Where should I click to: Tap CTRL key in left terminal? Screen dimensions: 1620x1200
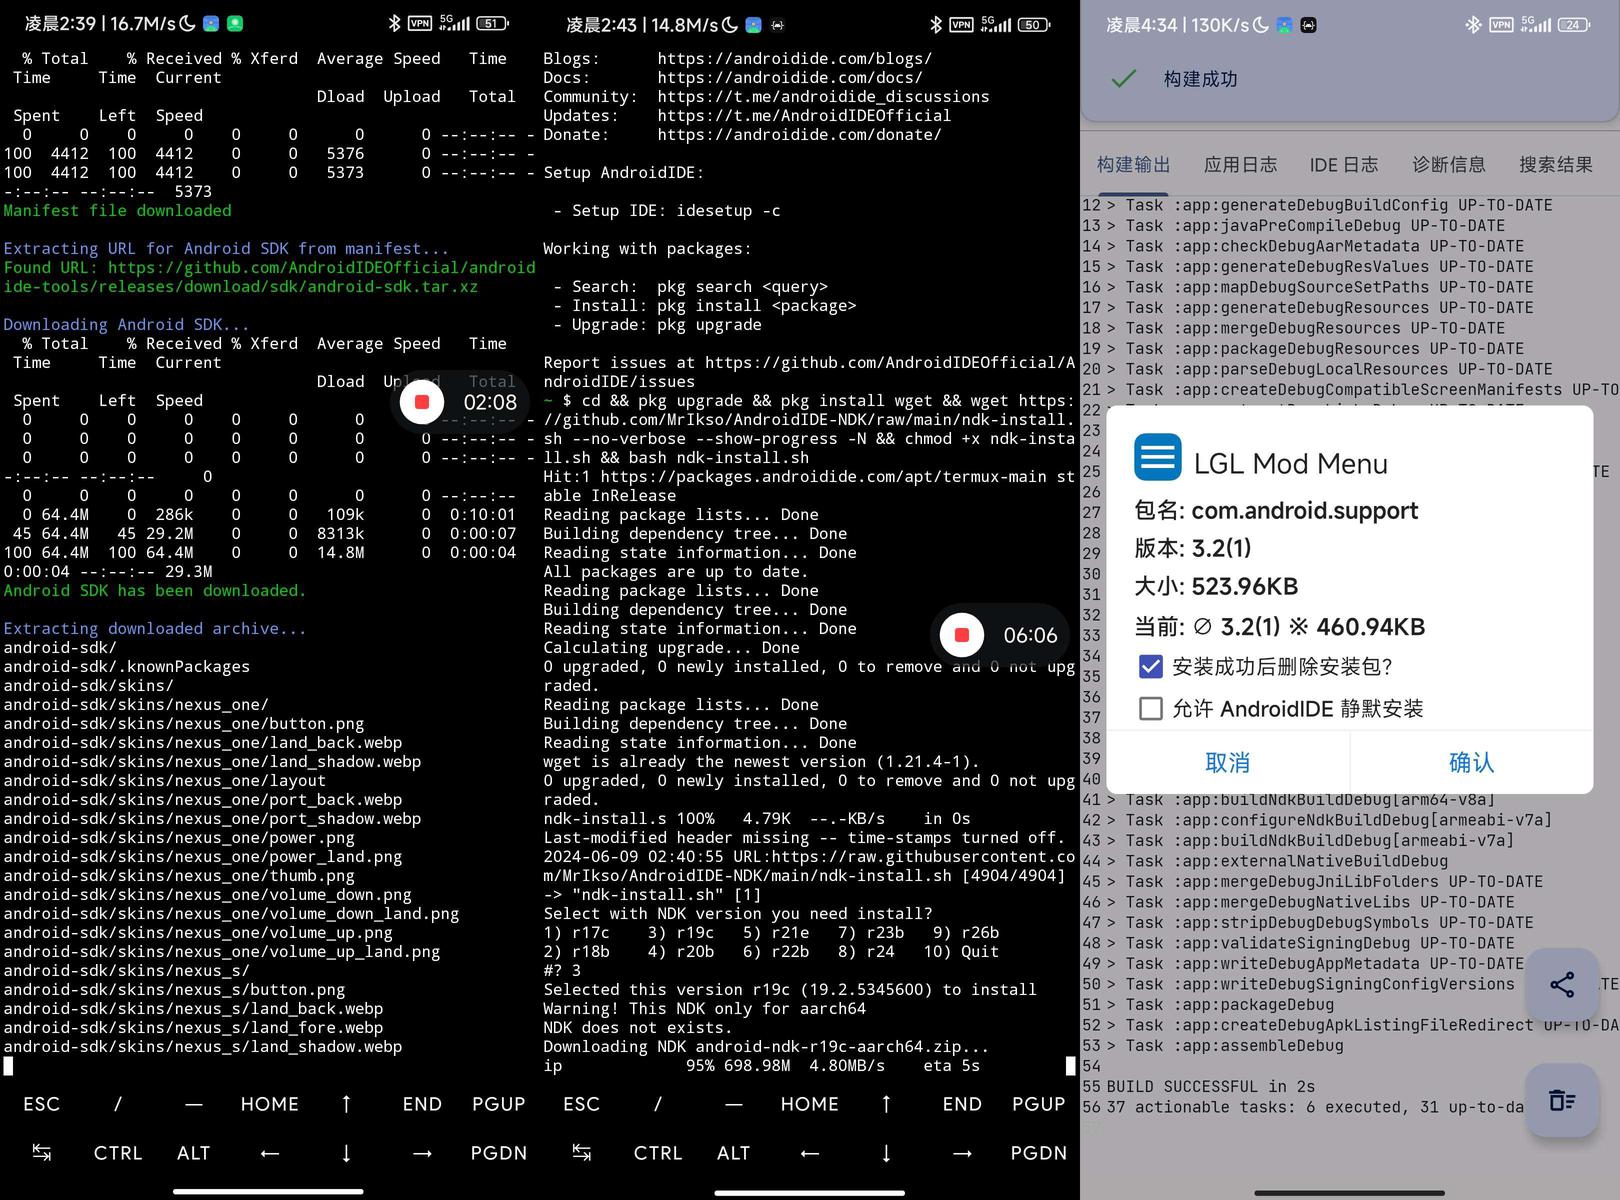[117, 1153]
